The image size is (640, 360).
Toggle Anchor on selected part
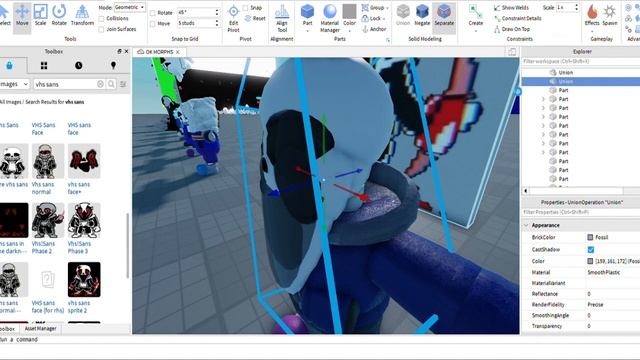[x=374, y=29]
